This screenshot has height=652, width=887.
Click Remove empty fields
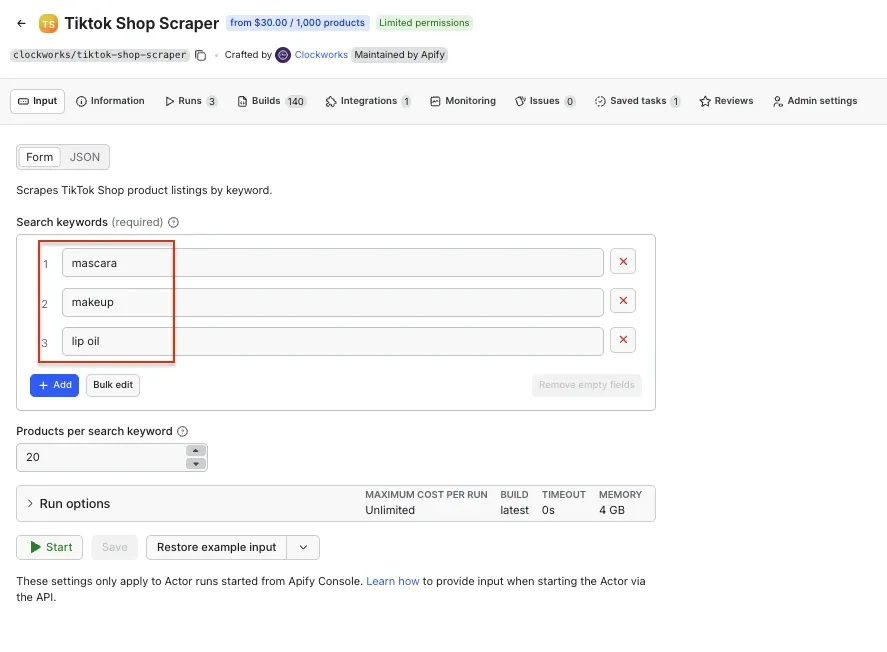coord(587,385)
